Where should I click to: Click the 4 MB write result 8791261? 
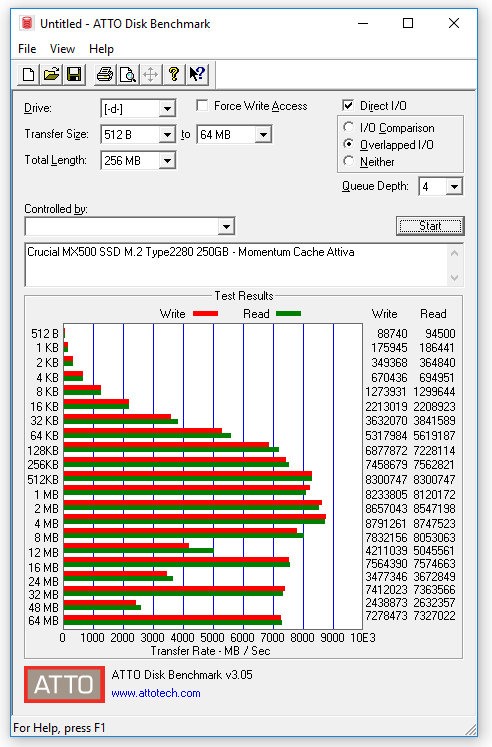click(x=386, y=524)
